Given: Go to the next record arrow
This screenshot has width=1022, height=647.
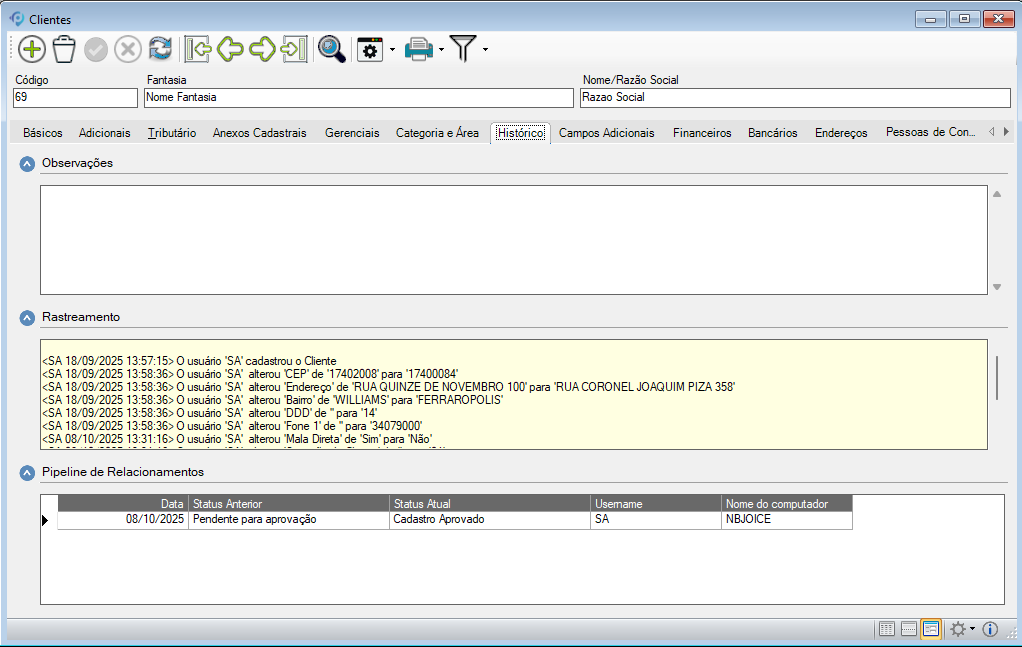Looking at the screenshot, I should (x=262, y=49).
